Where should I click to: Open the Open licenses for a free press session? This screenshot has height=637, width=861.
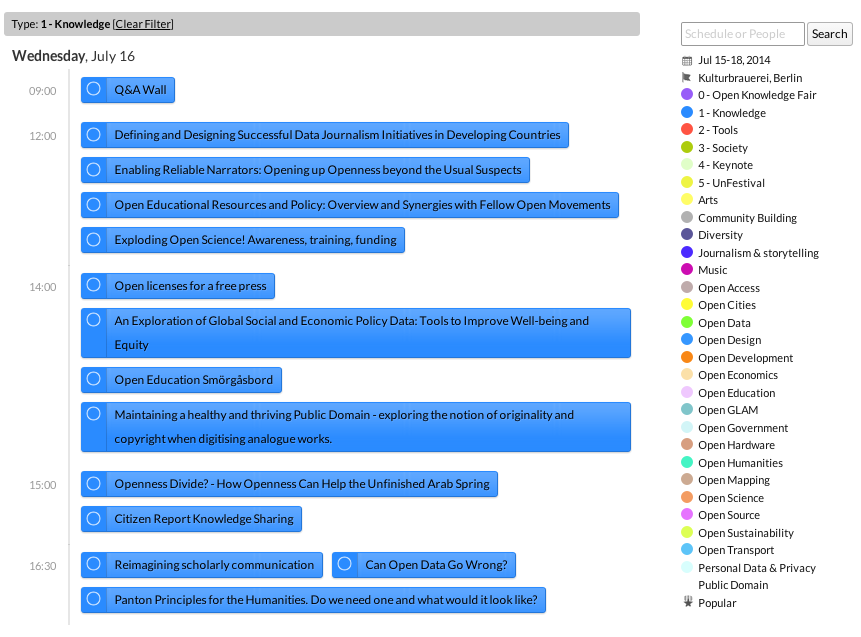coord(190,286)
